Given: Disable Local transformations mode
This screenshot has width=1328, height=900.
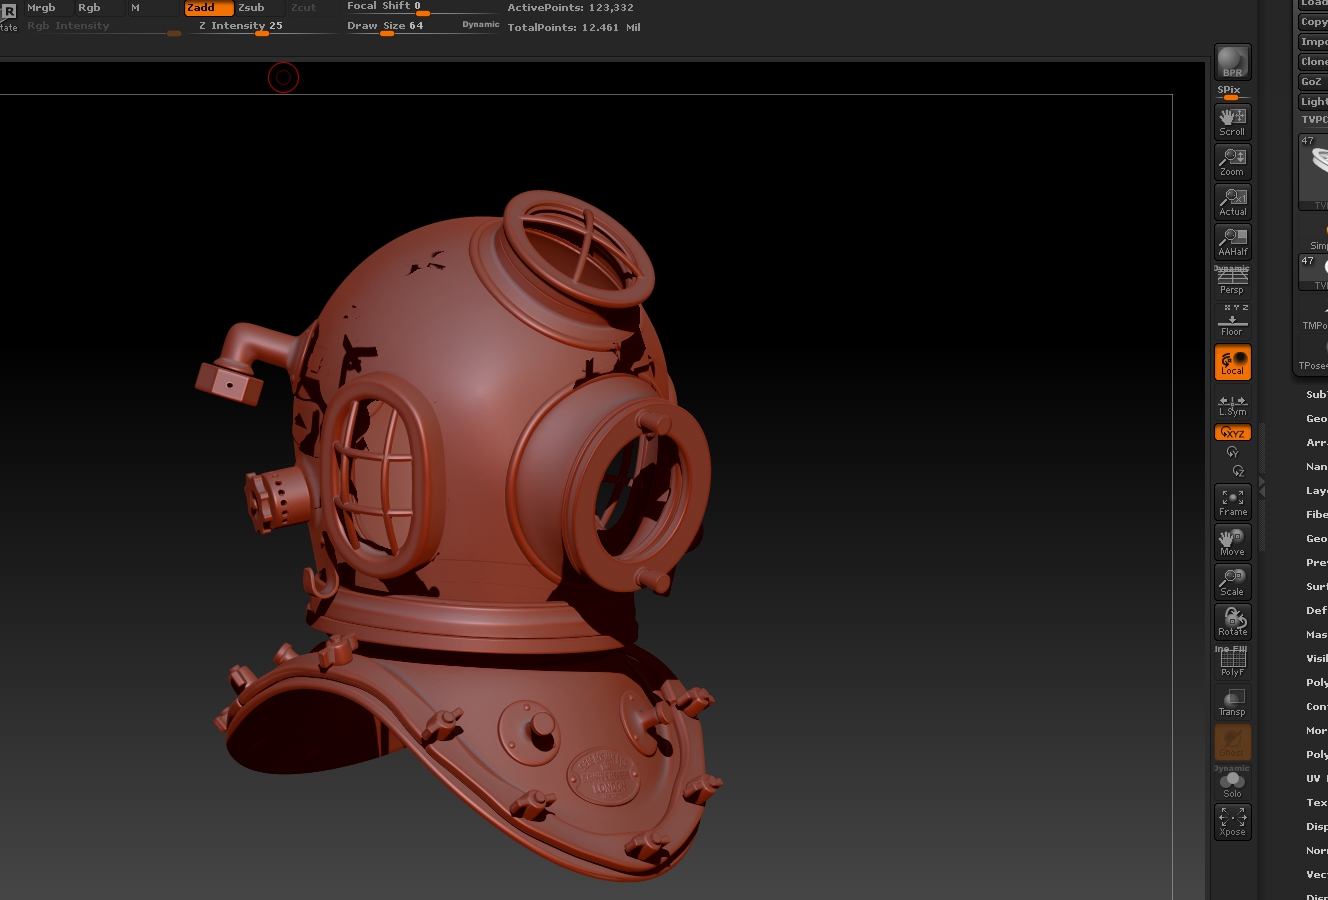Looking at the screenshot, I should pos(1232,362).
